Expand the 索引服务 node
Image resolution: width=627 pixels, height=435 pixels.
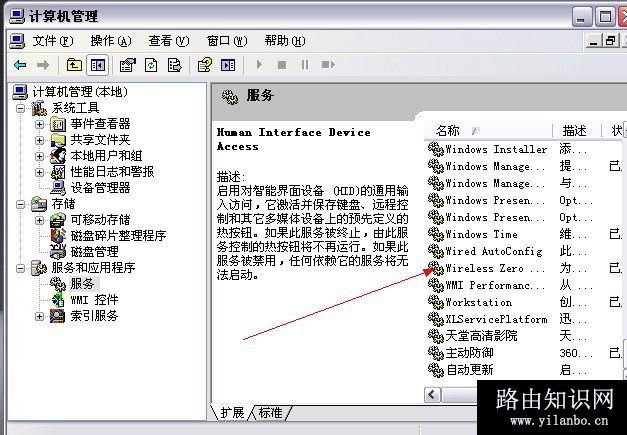[x=39, y=316]
